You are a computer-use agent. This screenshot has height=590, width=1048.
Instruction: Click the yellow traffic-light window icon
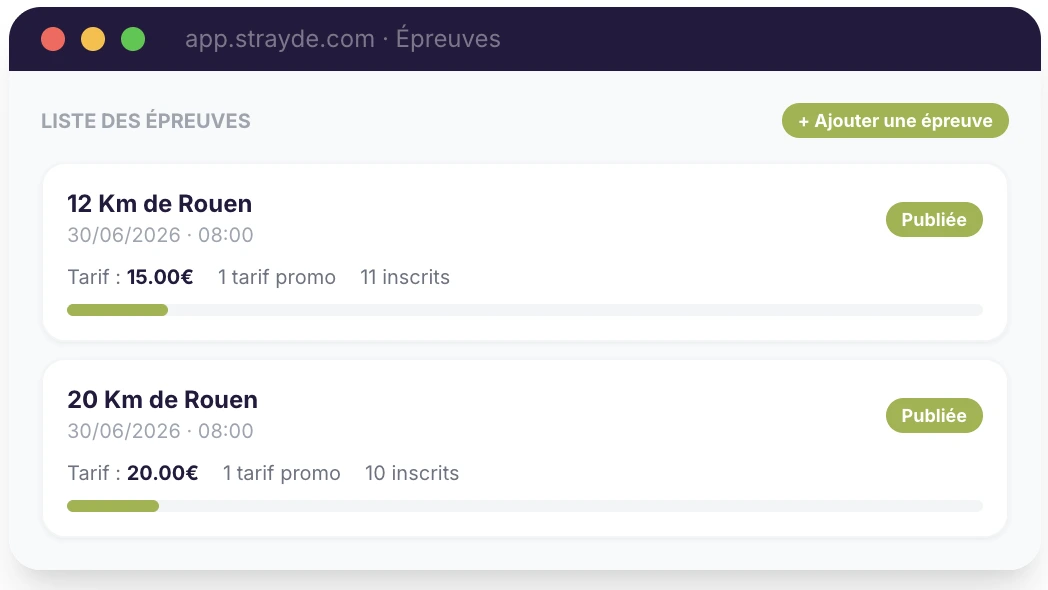(92, 39)
